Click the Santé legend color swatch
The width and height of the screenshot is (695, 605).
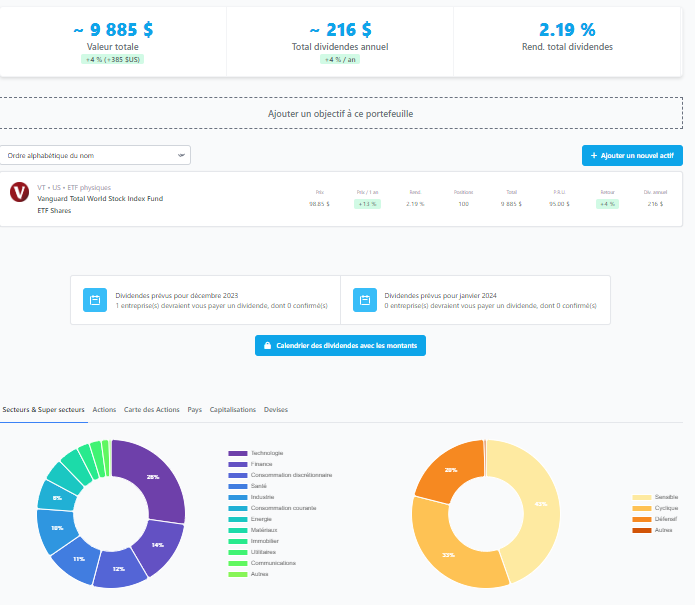pos(238,486)
